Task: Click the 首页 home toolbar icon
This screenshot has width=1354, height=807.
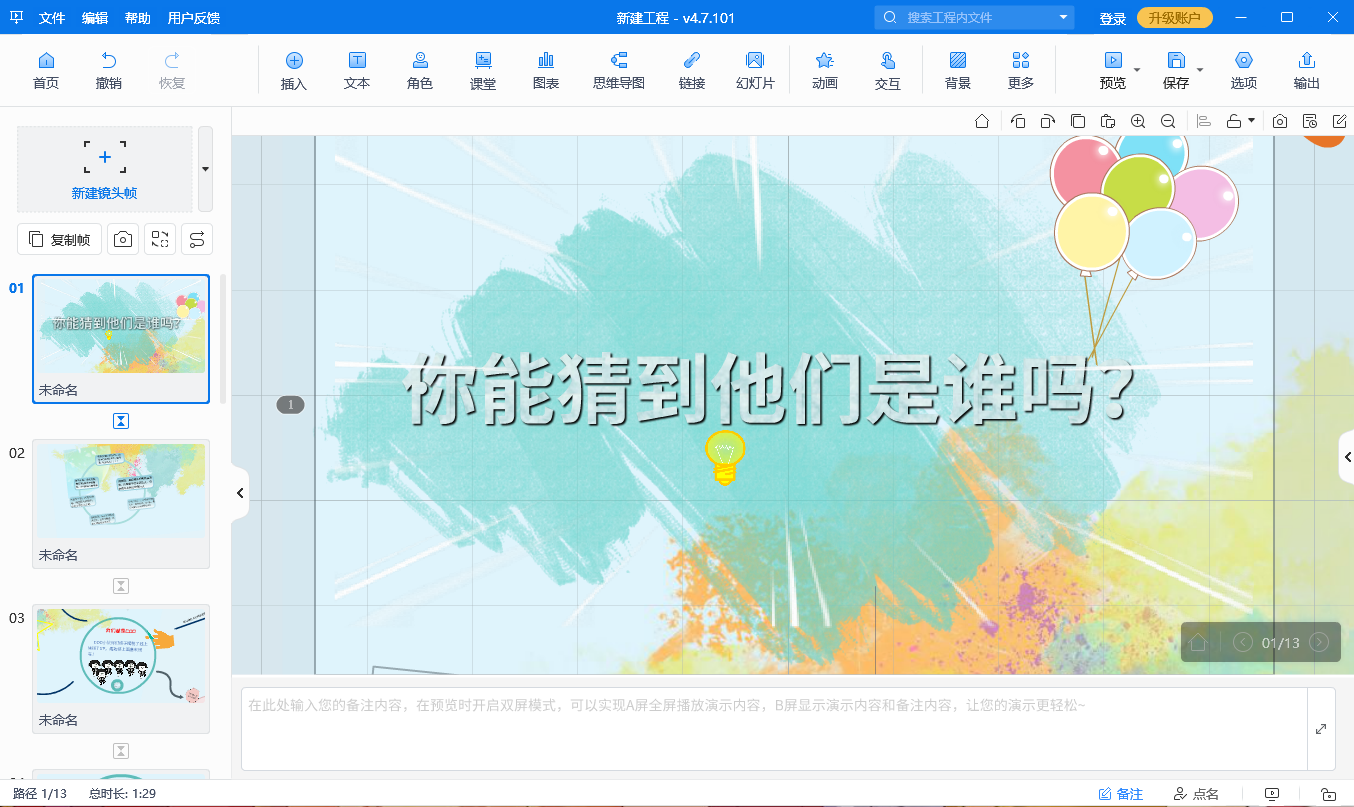Action: (x=46, y=71)
